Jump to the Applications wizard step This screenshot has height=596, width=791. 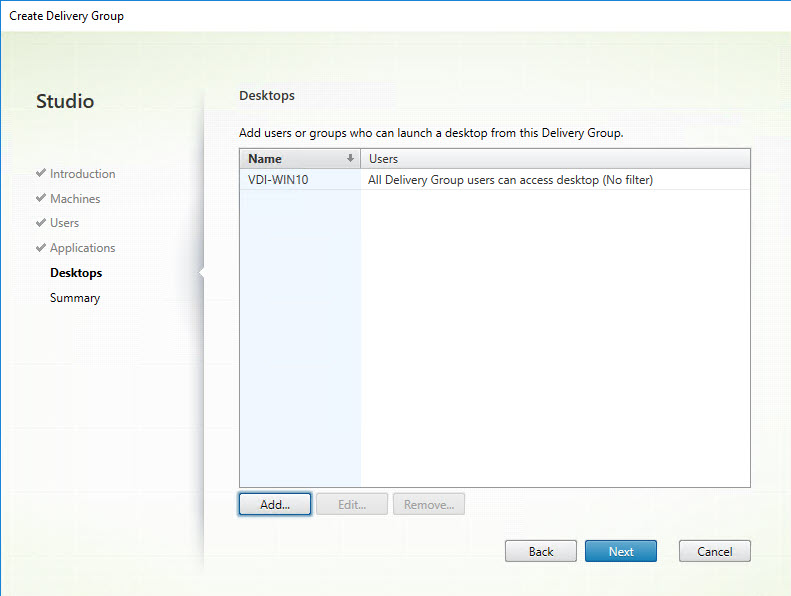[x=82, y=248]
